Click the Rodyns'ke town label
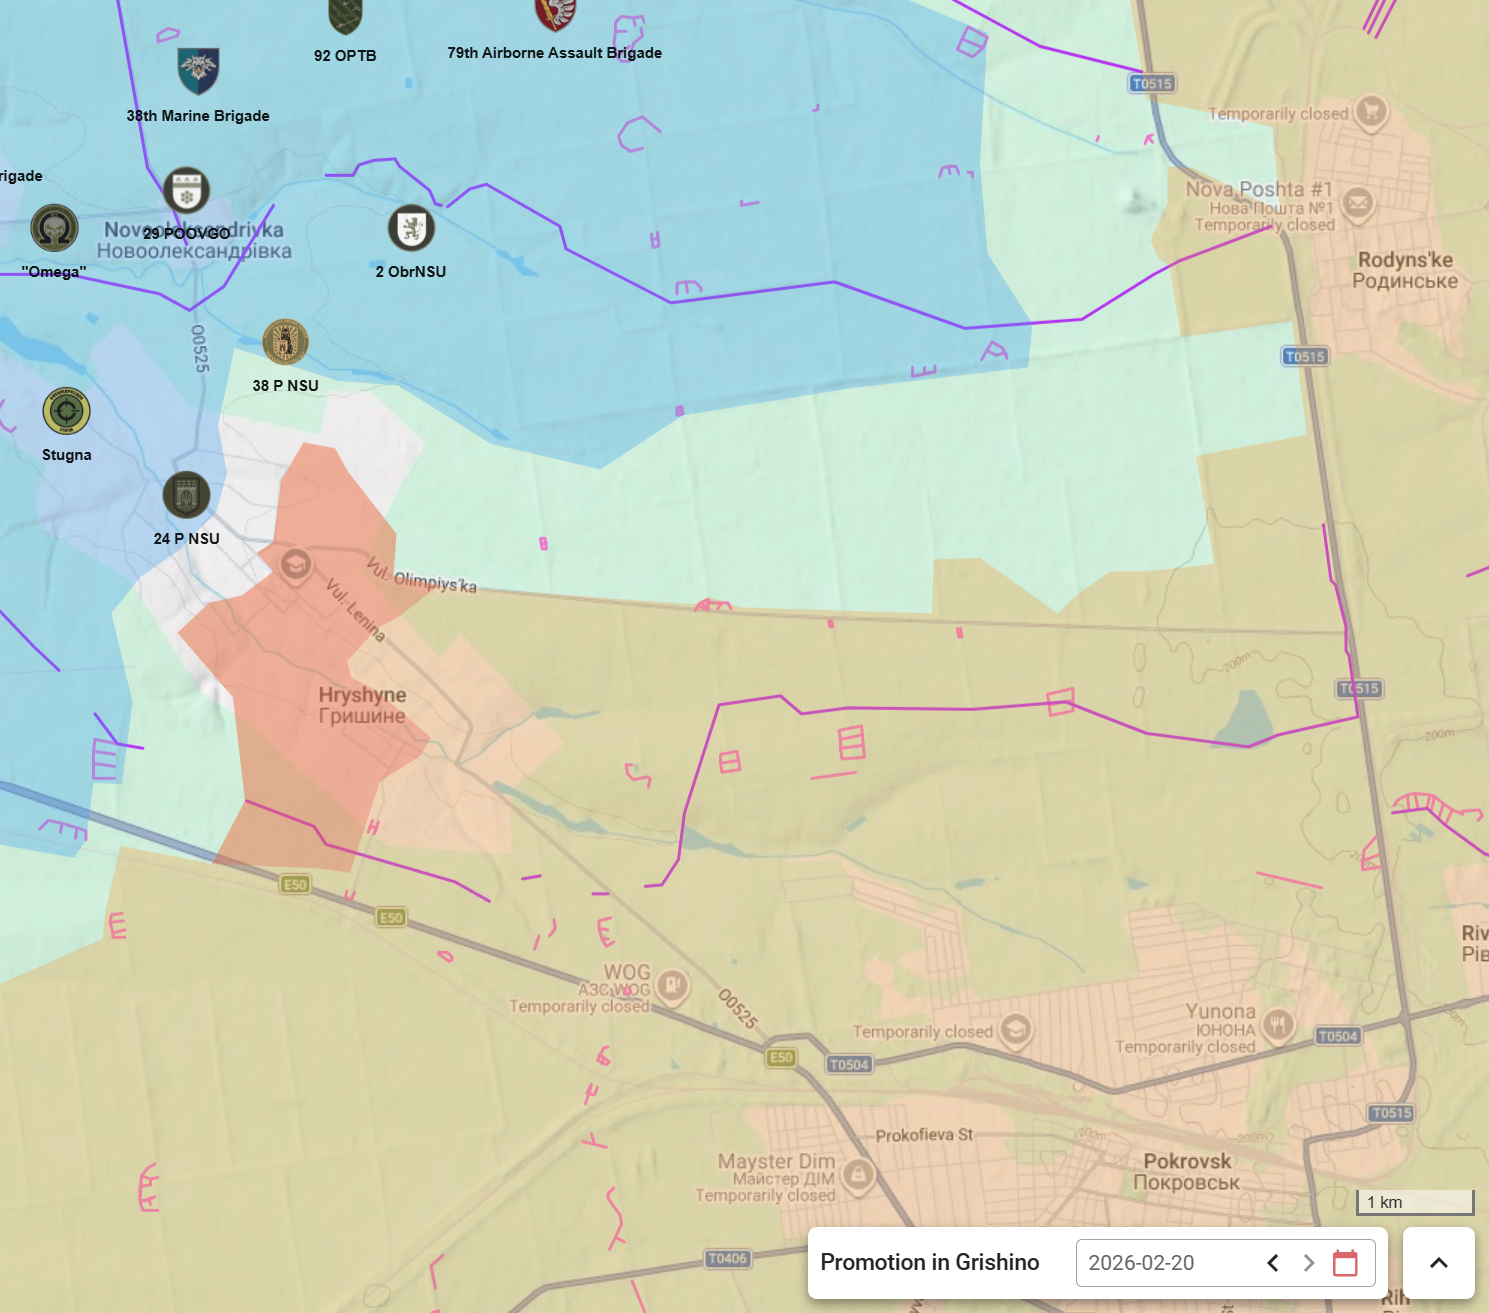1489x1313 pixels. pos(1405,270)
